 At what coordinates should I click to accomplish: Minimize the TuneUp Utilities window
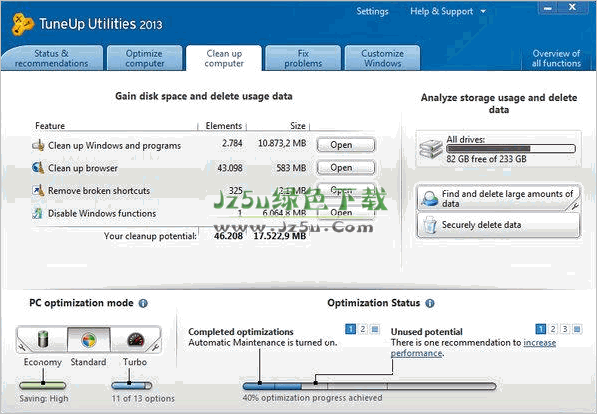click(x=548, y=8)
